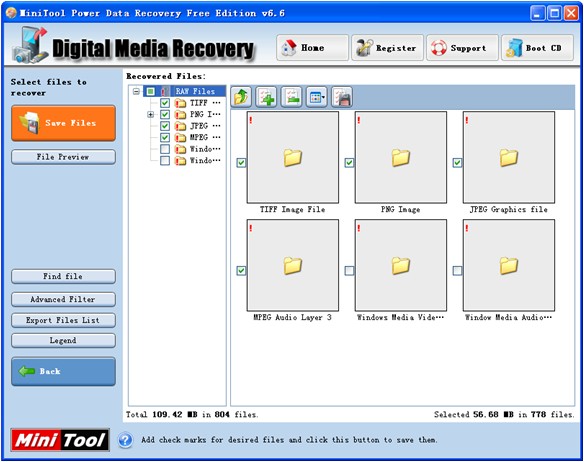Check the Windows Media Video thumbnail checkbox

click(x=349, y=270)
